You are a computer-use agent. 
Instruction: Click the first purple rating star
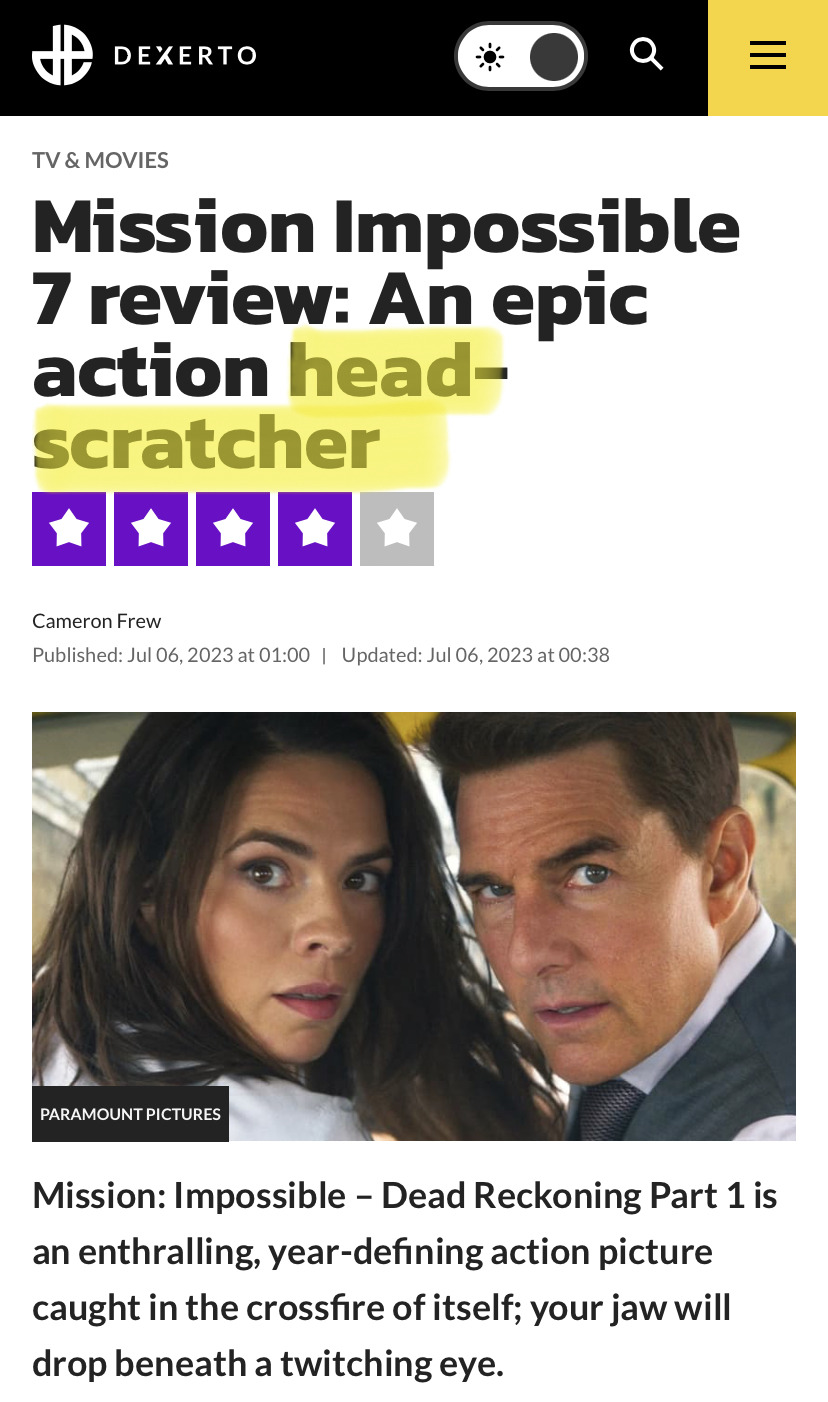pos(69,529)
